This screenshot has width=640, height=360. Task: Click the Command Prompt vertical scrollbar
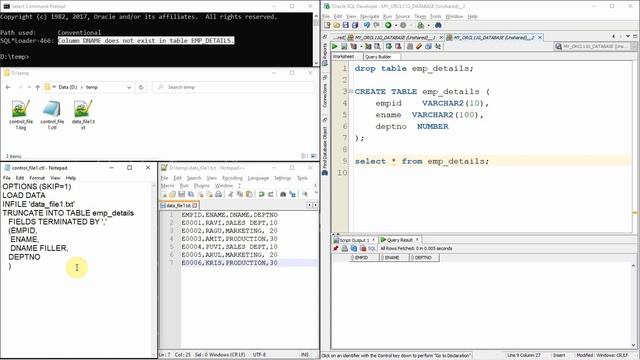click(x=316, y=39)
